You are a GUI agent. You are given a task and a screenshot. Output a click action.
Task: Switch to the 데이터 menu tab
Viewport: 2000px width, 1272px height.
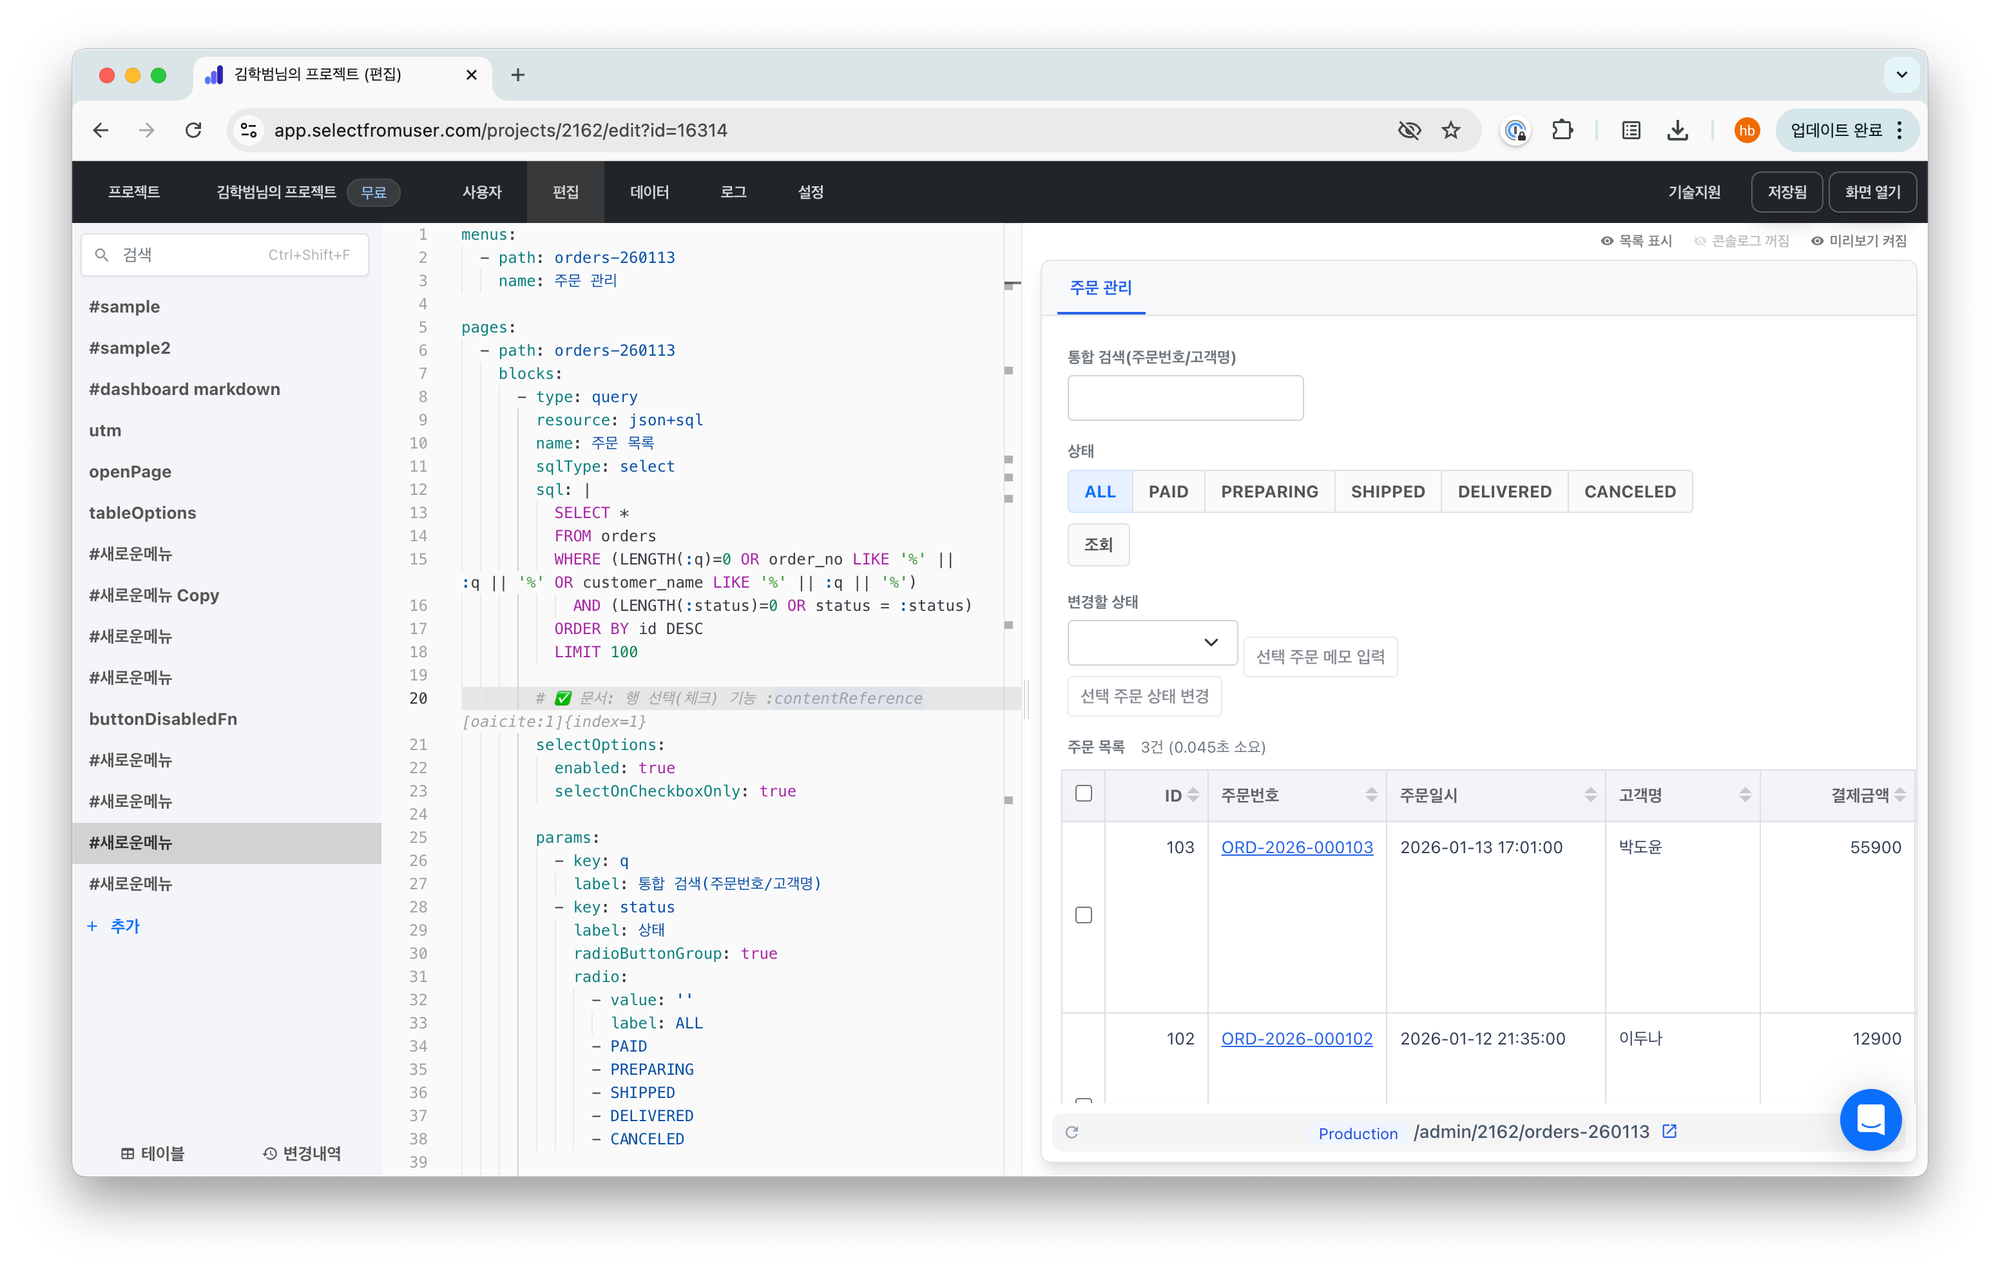pos(649,192)
